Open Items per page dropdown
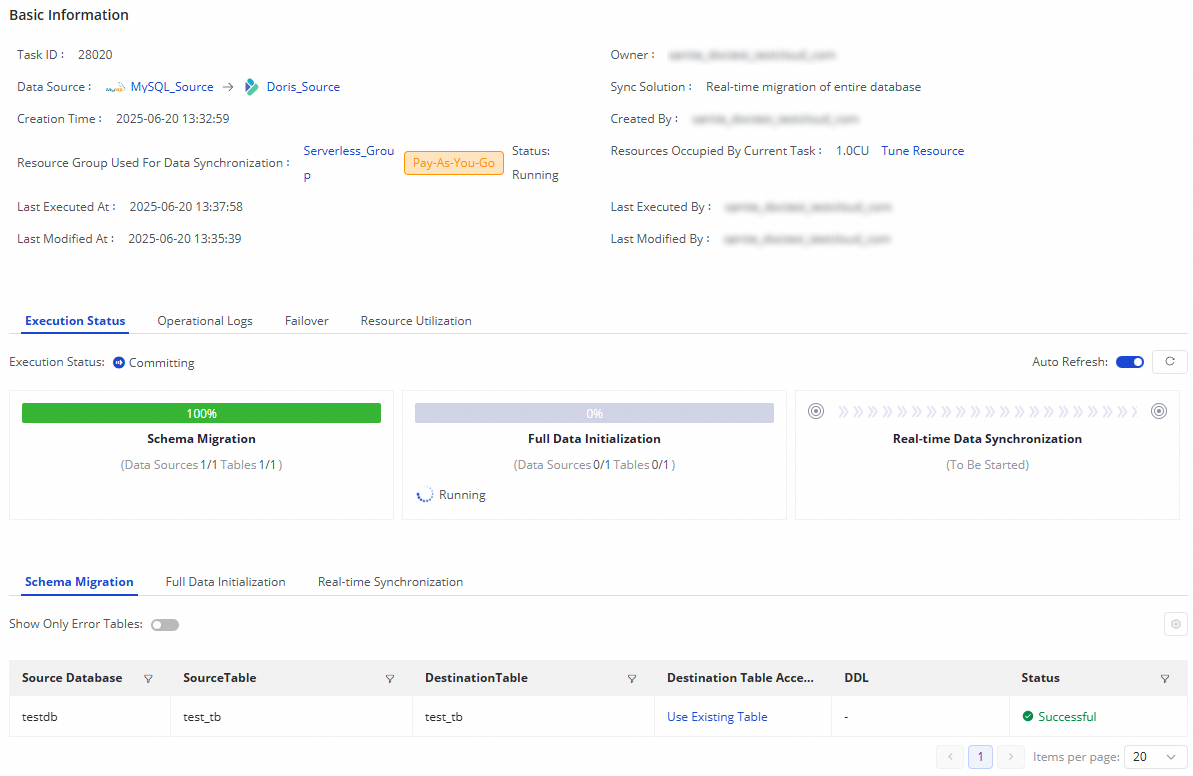 [x=1156, y=757]
